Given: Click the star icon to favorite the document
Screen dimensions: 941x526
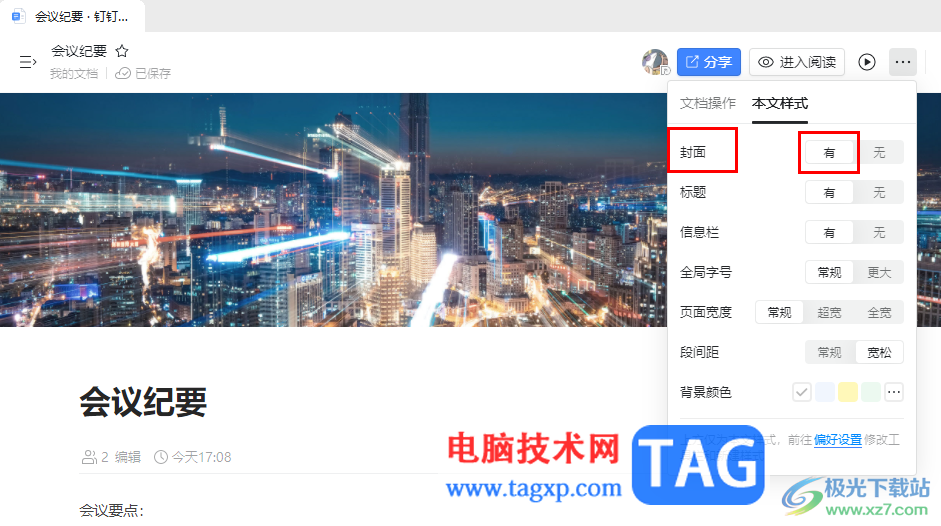Looking at the screenshot, I should (122, 51).
